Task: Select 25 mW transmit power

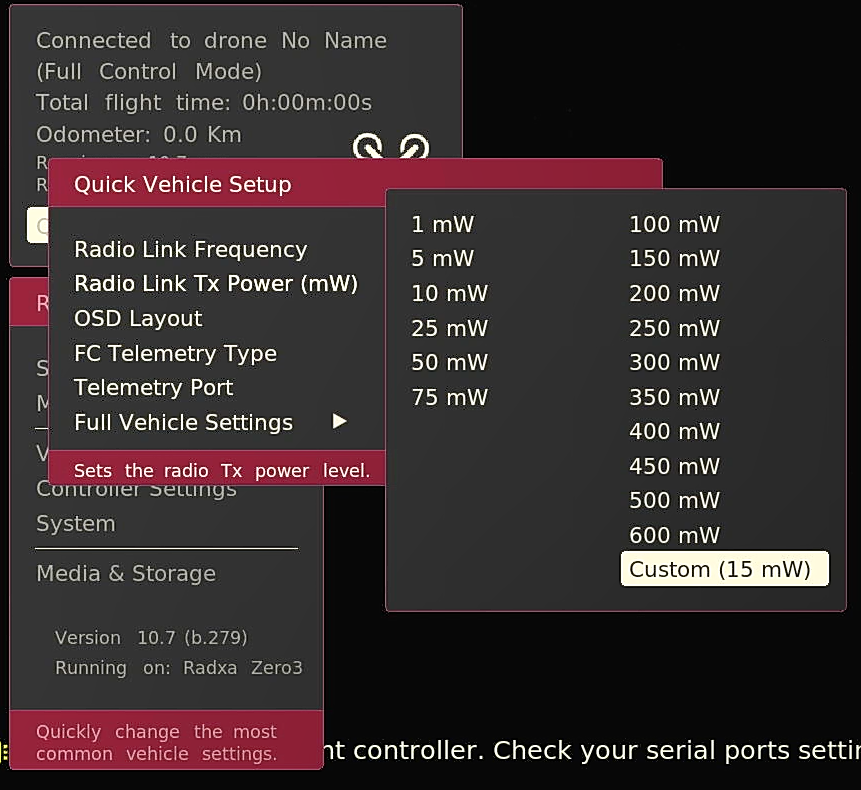Action: [x=449, y=327]
